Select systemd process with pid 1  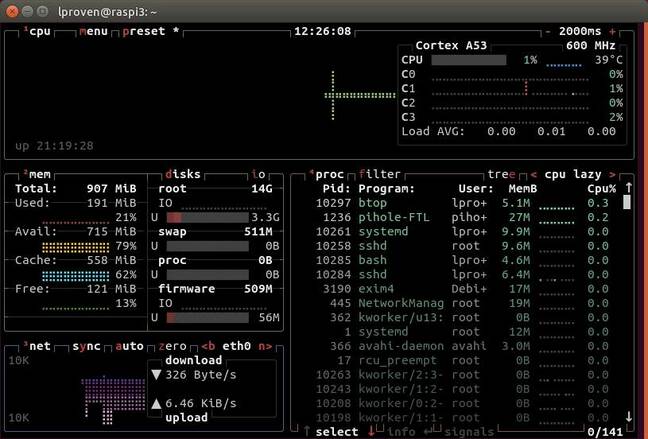coord(462,332)
